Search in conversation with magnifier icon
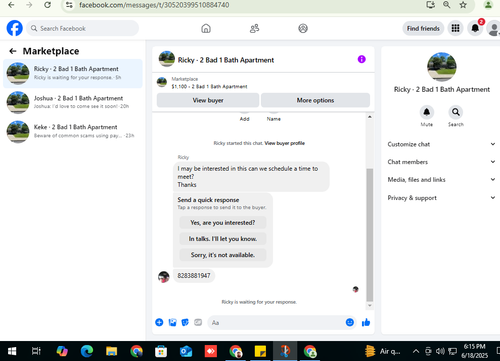 (456, 112)
